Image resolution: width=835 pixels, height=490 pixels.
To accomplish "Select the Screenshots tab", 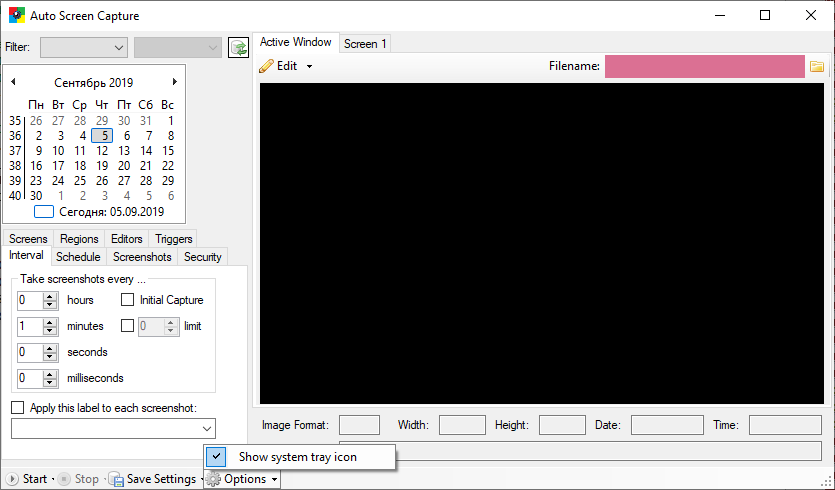I will [142, 257].
